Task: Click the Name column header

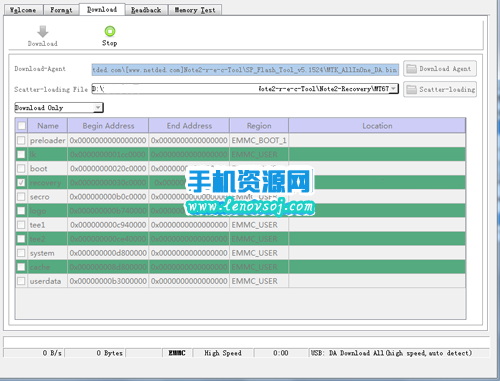Action: 48,126
